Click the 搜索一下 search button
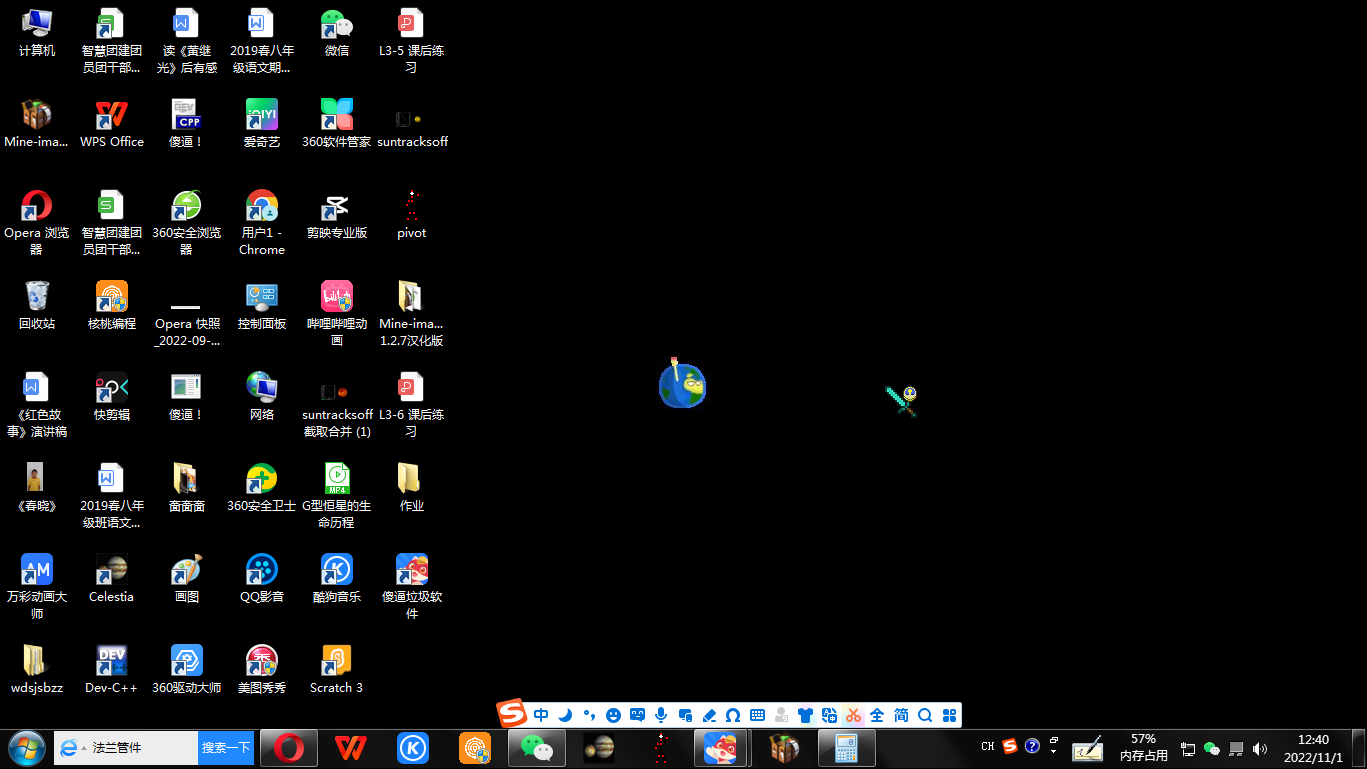1367x769 pixels. click(x=226, y=748)
